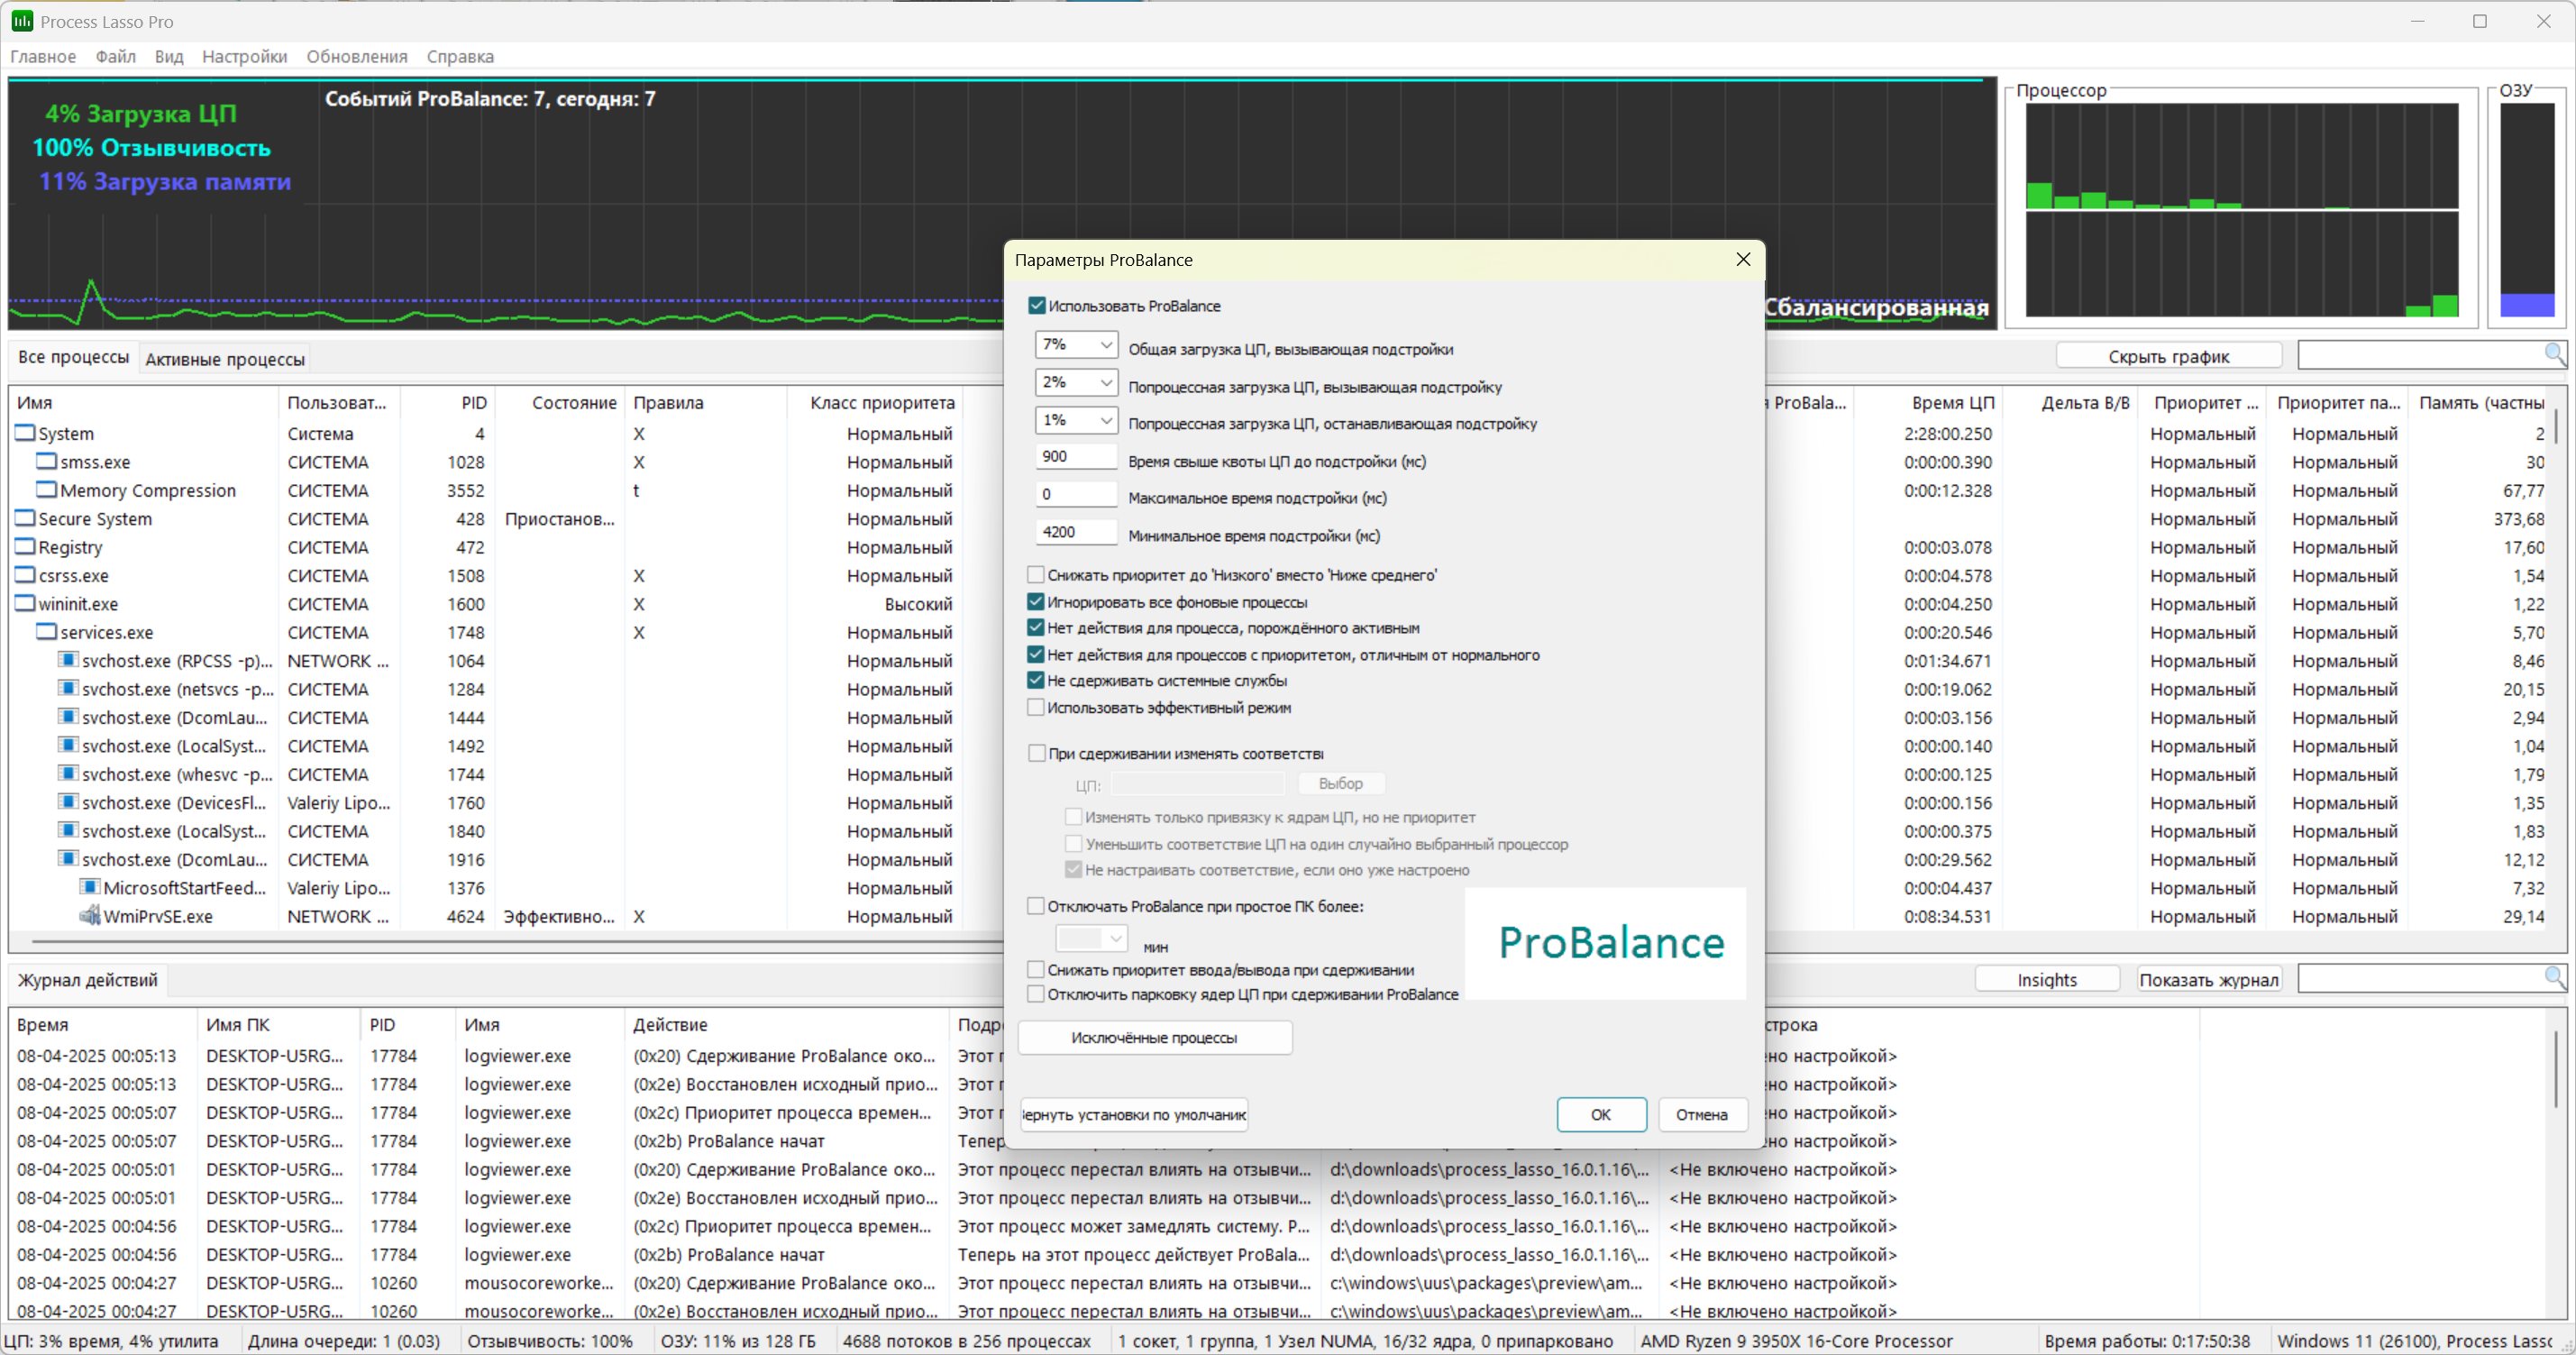Click the WmiPrvSE.exe process icon

coord(90,915)
